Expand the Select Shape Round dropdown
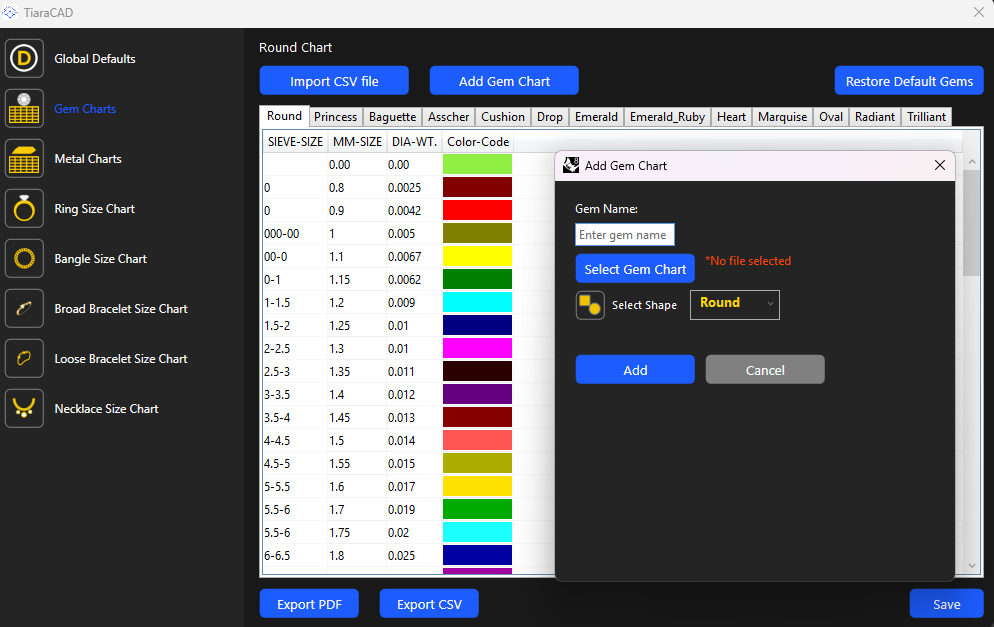 click(734, 304)
